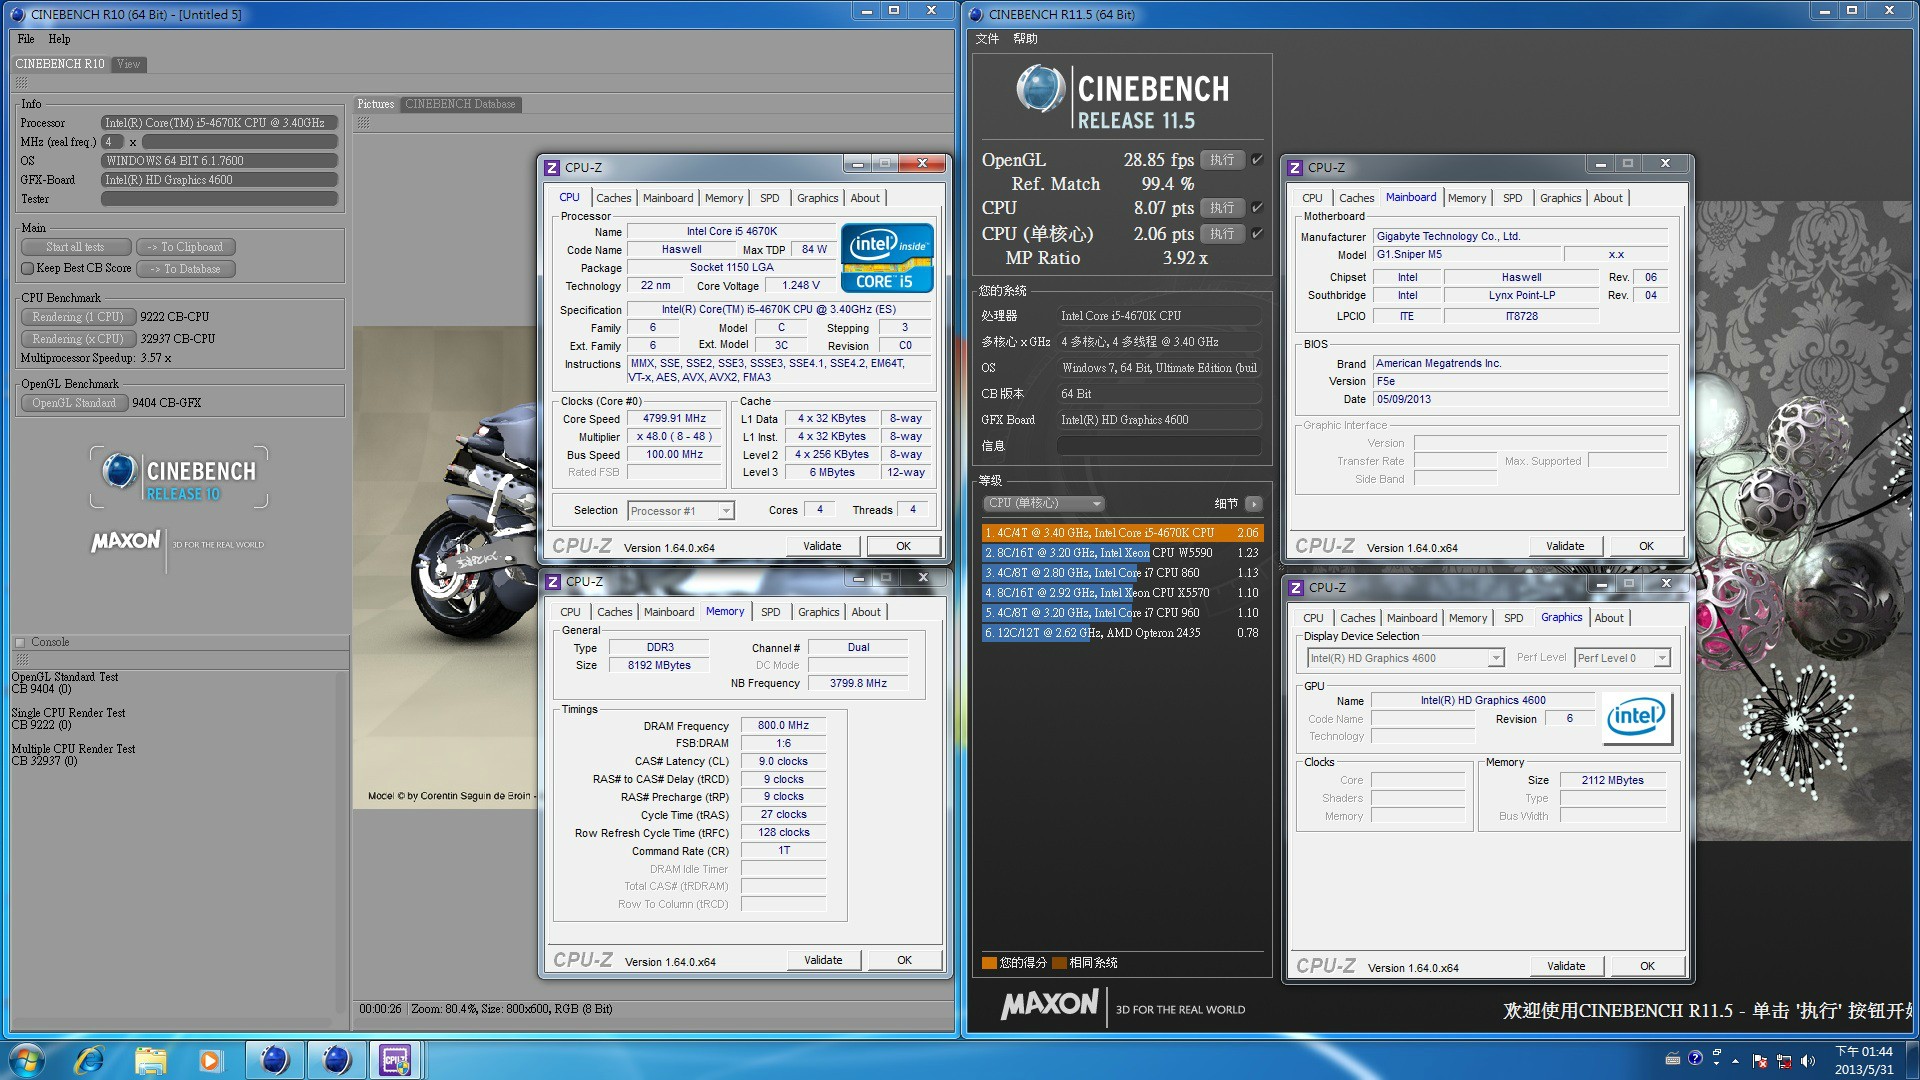Open the 帮助 menu in Cinebench R11.5
The width and height of the screenshot is (1920, 1080).
(1025, 39)
